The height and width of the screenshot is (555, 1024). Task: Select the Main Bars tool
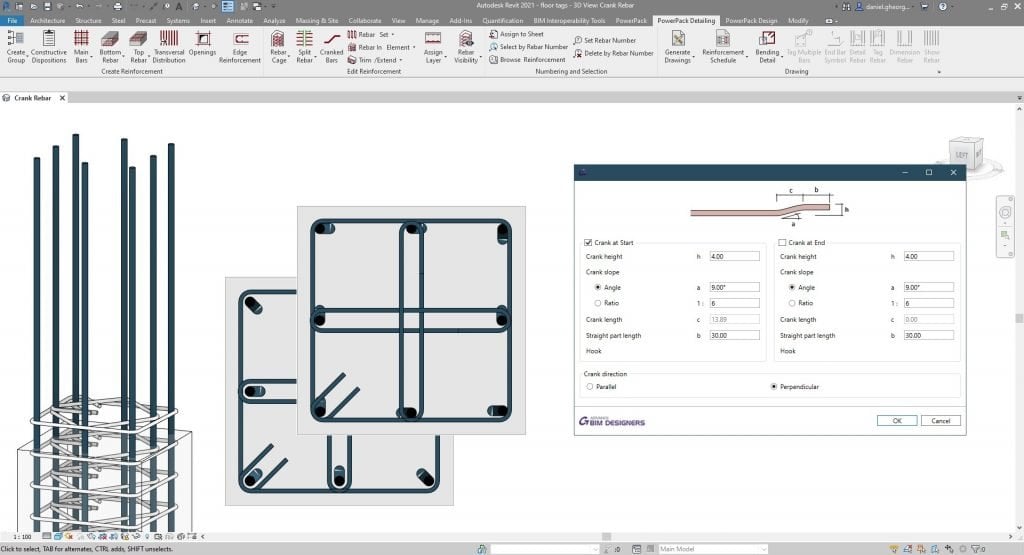click(x=81, y=47)
